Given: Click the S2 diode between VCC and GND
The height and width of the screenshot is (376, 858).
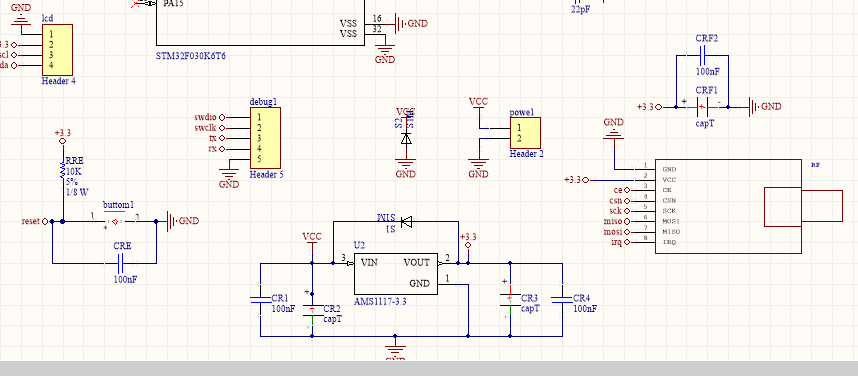Looking at the screenshot, I should (406, 138).
